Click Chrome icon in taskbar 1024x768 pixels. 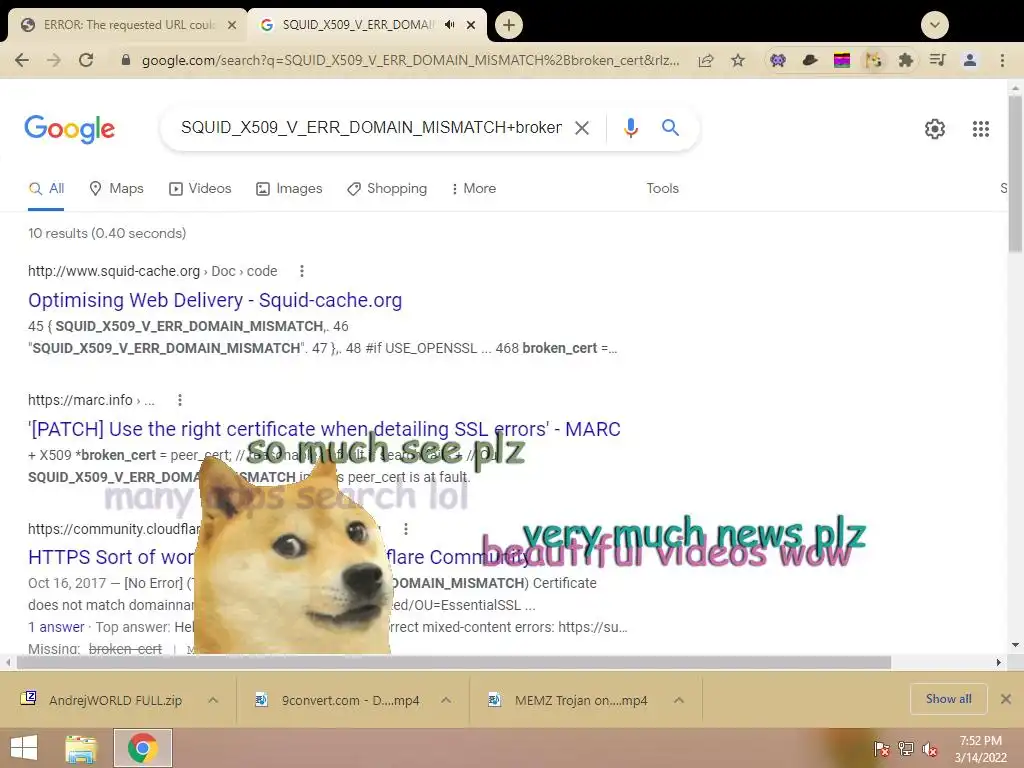coord(143,748)
